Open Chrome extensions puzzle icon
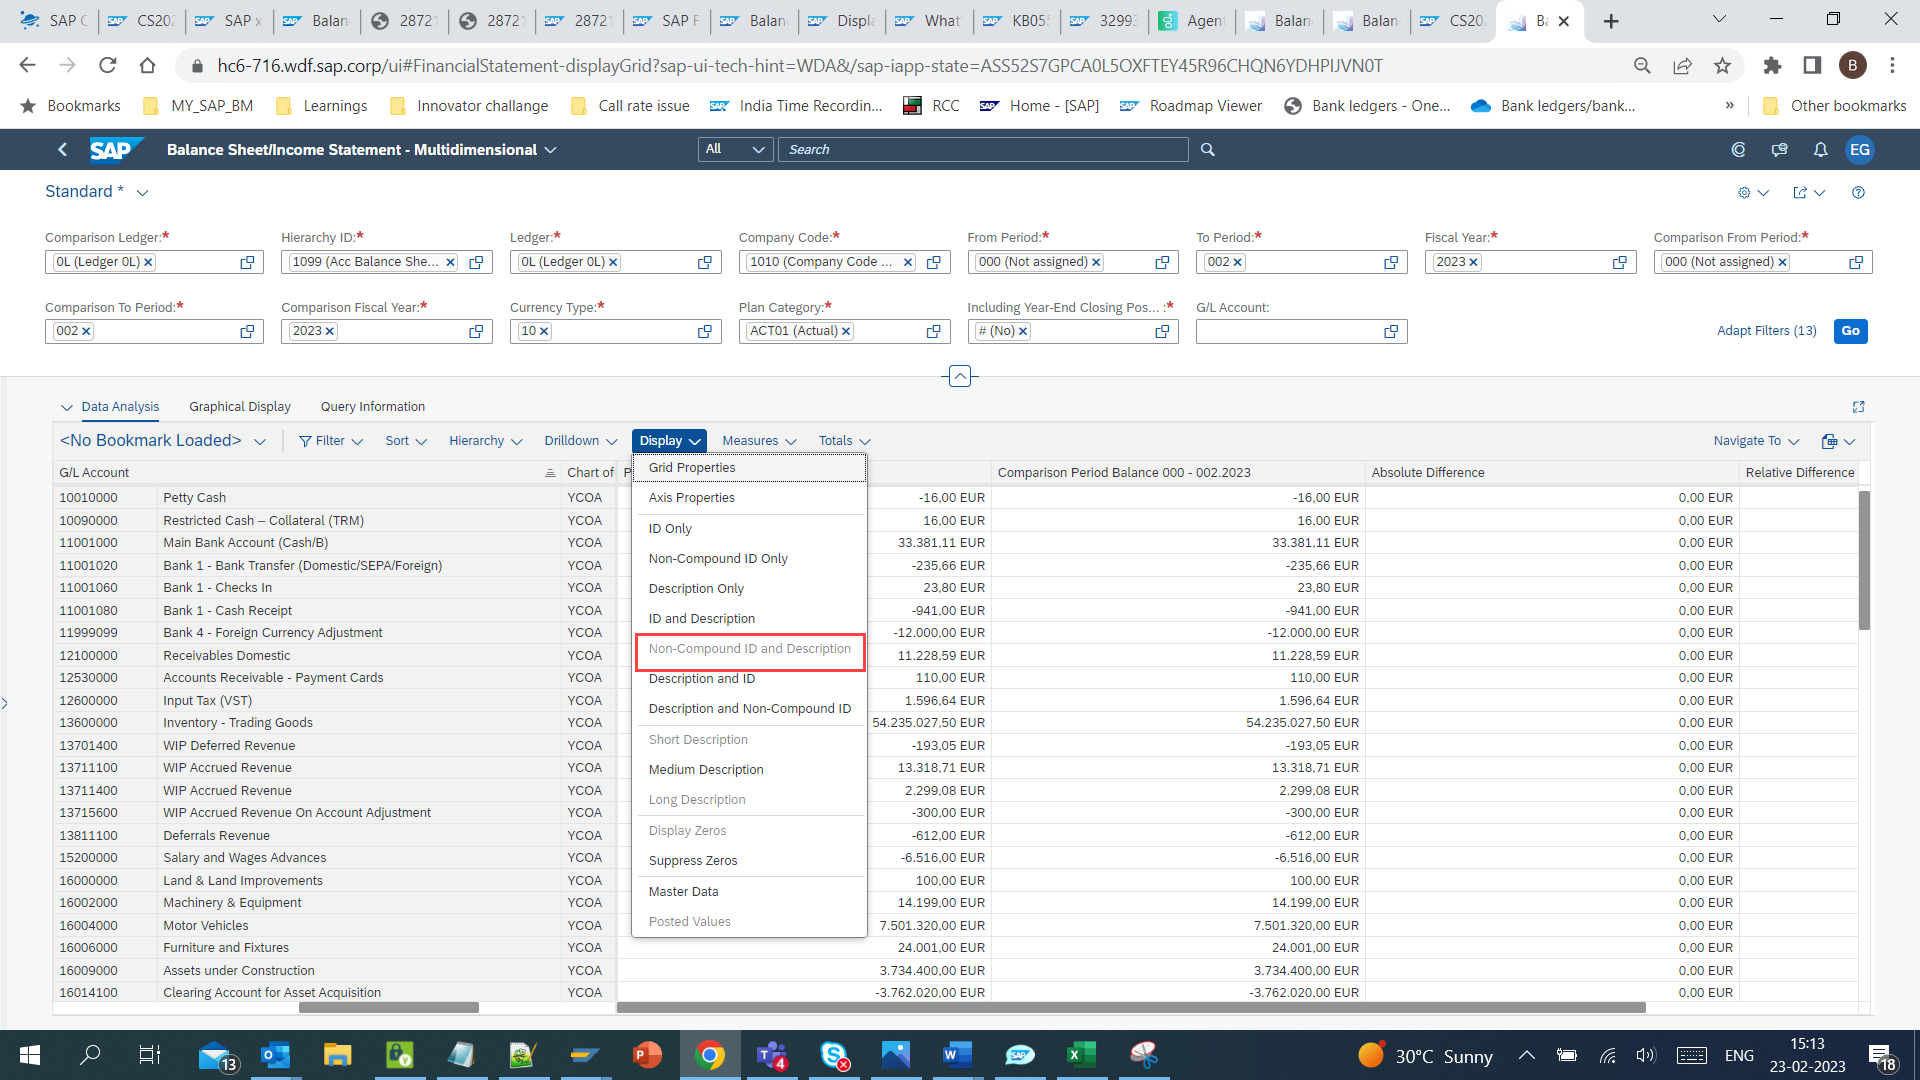The image size is (1920, 1080). 1772,66
